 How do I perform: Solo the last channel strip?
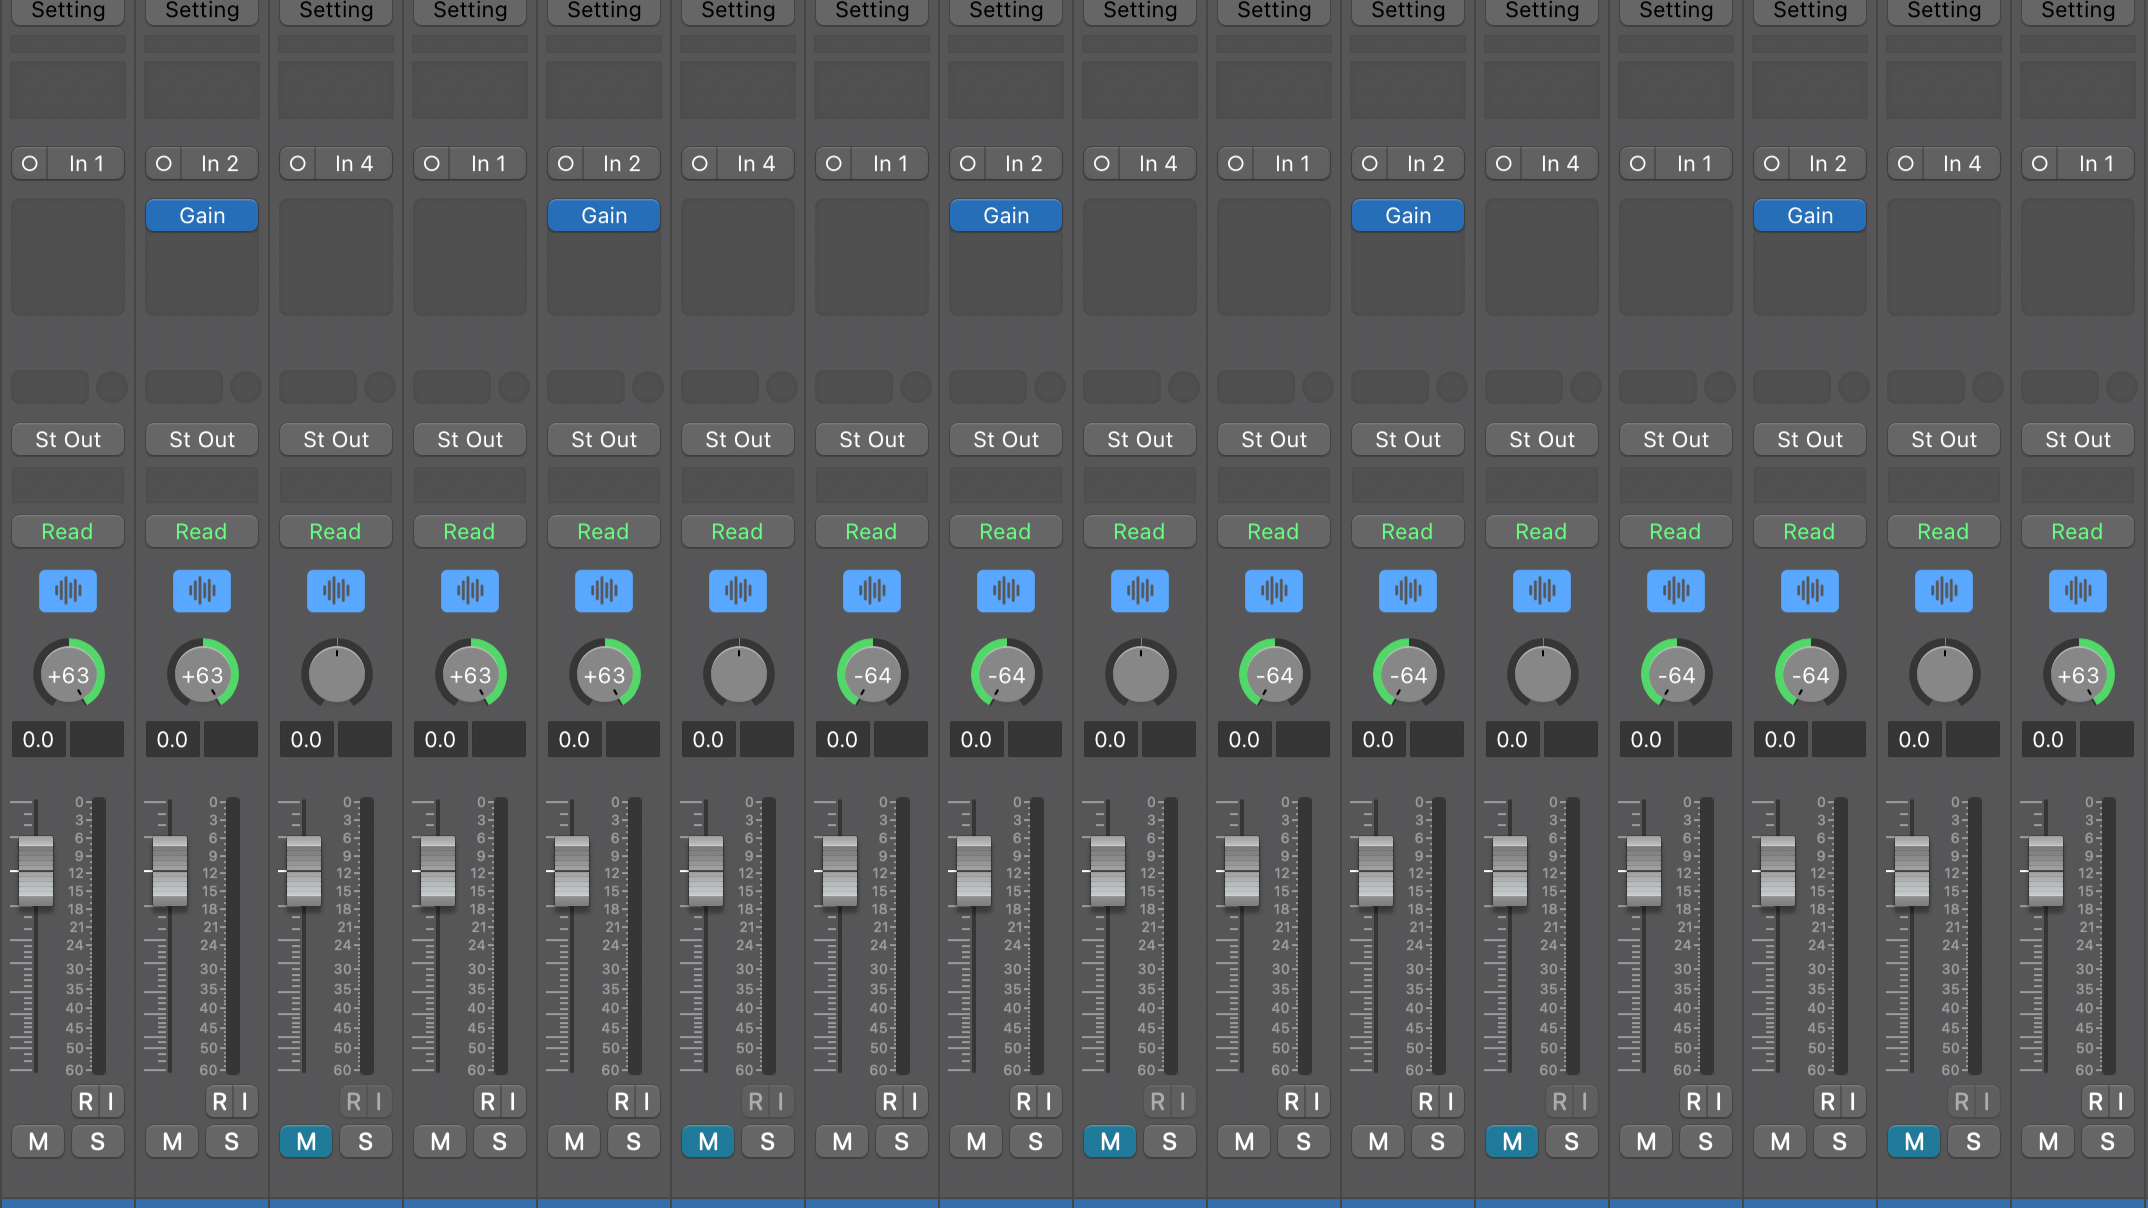click(x=2107, y=1141)
